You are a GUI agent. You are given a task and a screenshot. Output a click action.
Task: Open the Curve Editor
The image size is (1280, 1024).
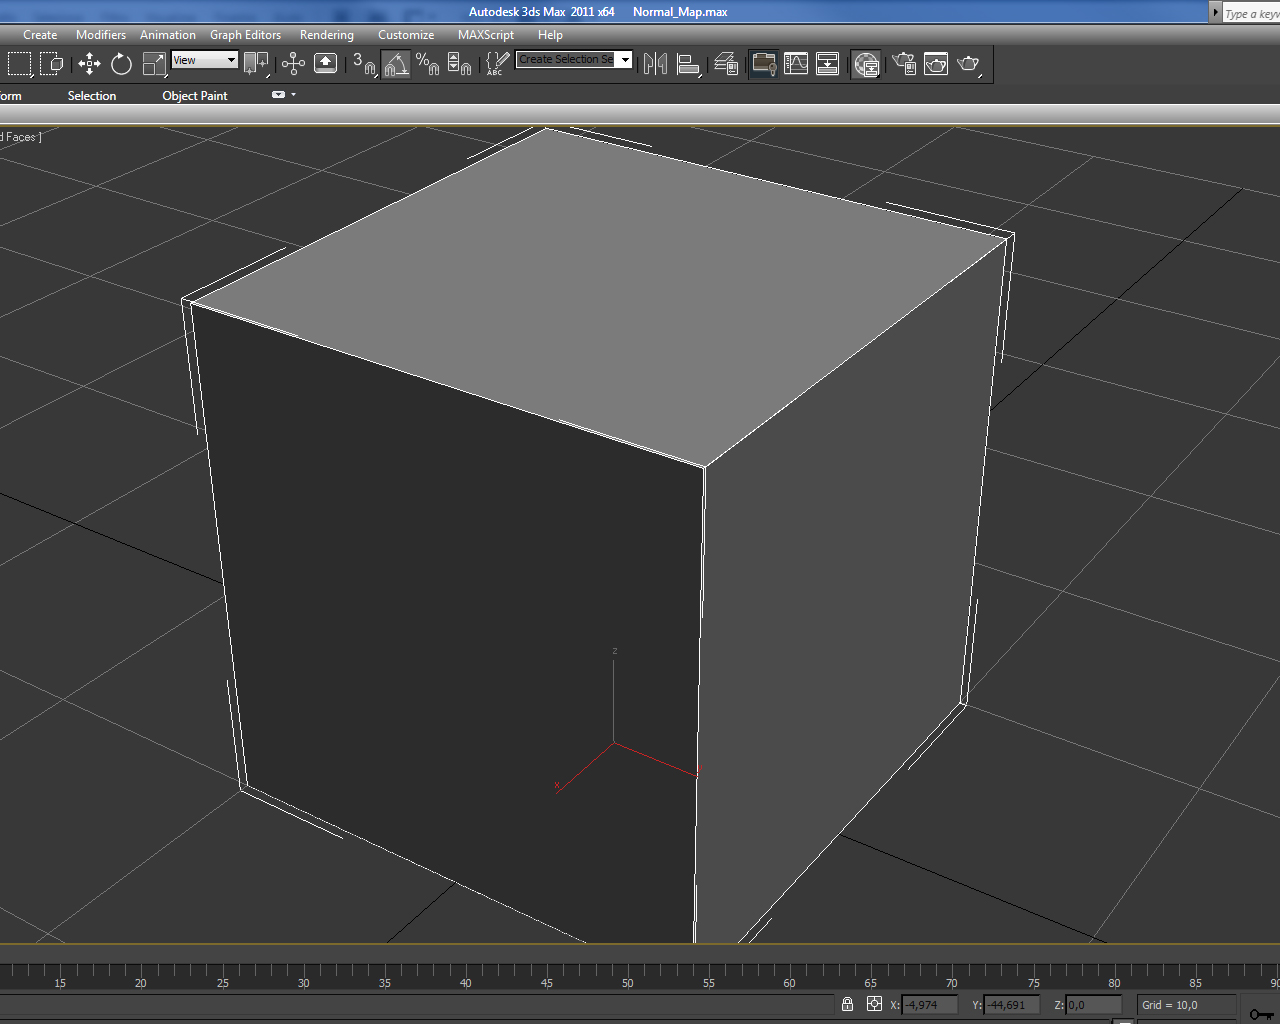click(x=796, y=64)
